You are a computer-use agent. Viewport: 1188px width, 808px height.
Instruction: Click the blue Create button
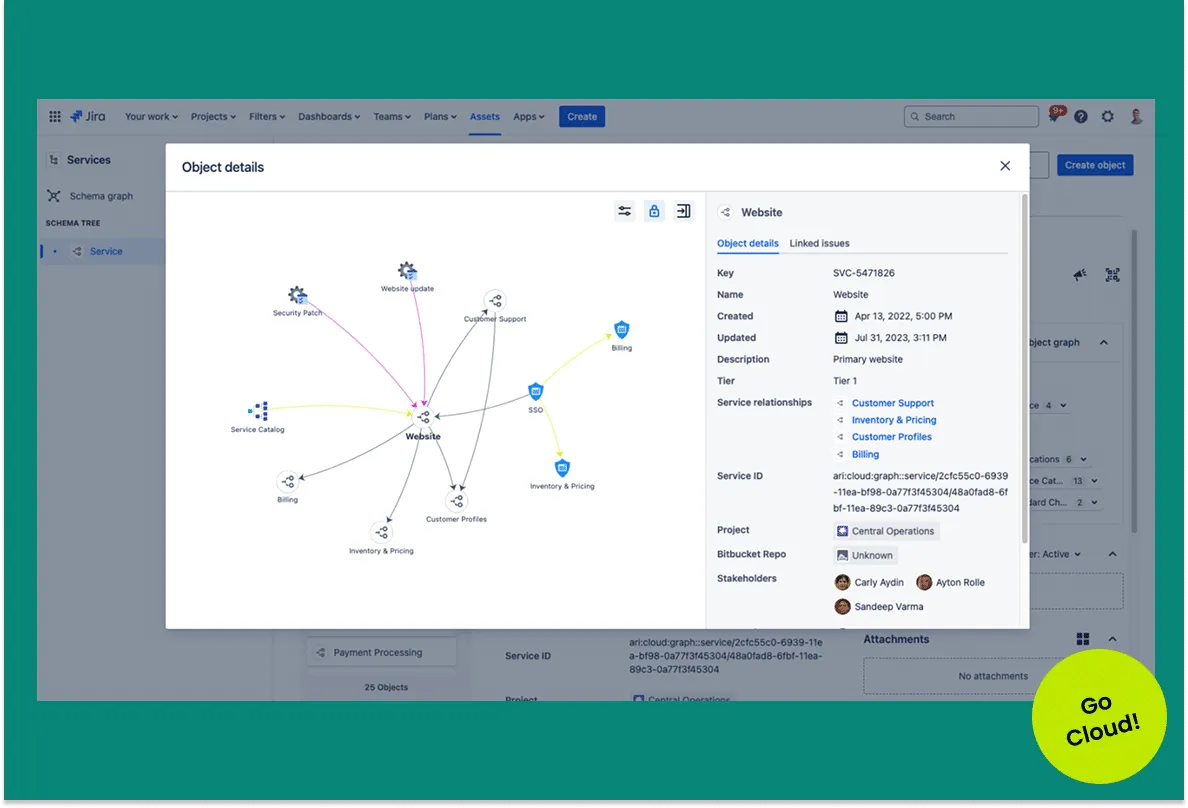(x=582, y=117)
